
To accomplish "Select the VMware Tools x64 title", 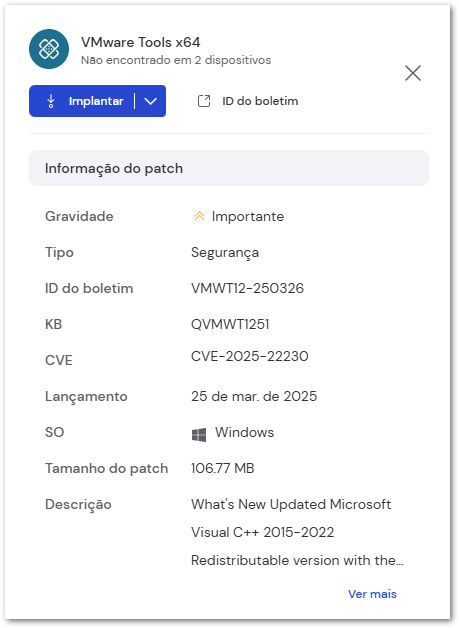I will pos(141,42).
